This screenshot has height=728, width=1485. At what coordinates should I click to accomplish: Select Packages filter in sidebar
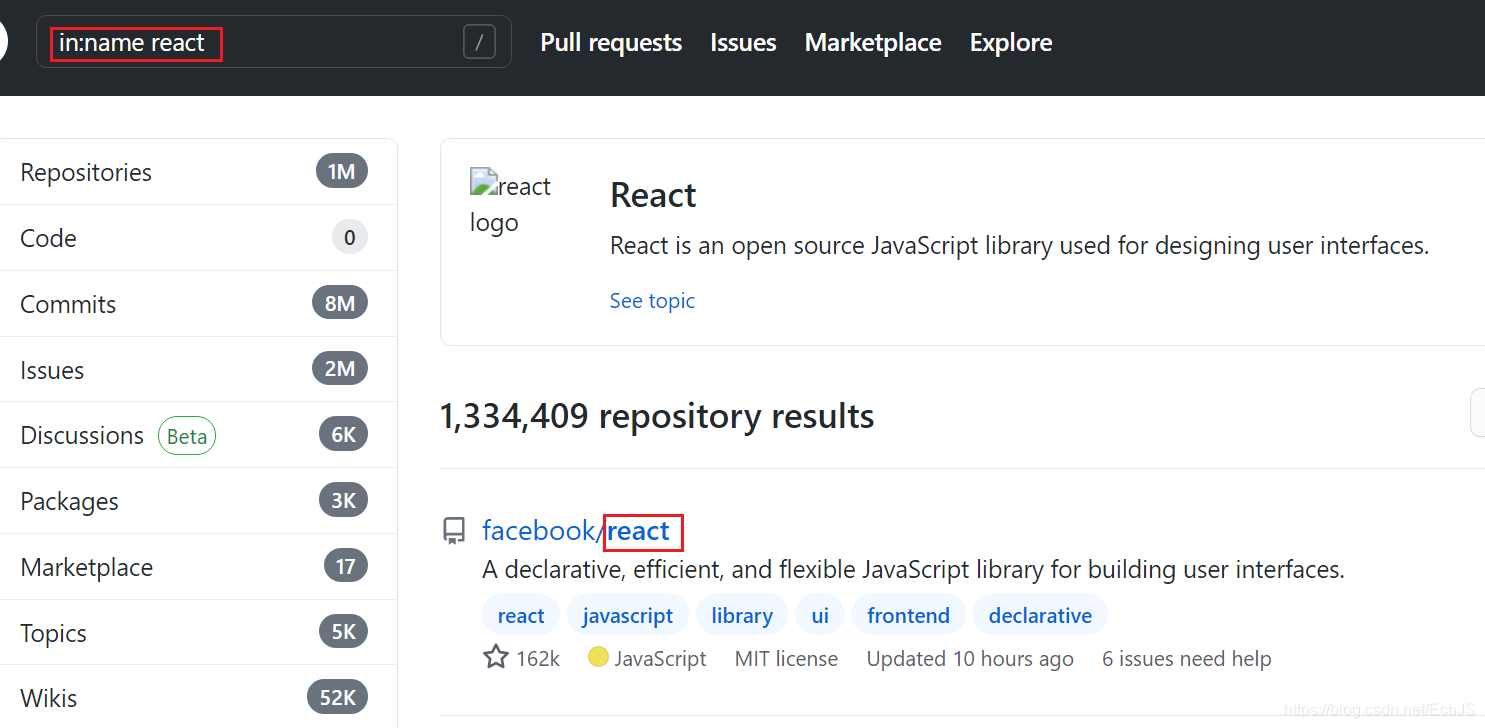coord(198,501)
